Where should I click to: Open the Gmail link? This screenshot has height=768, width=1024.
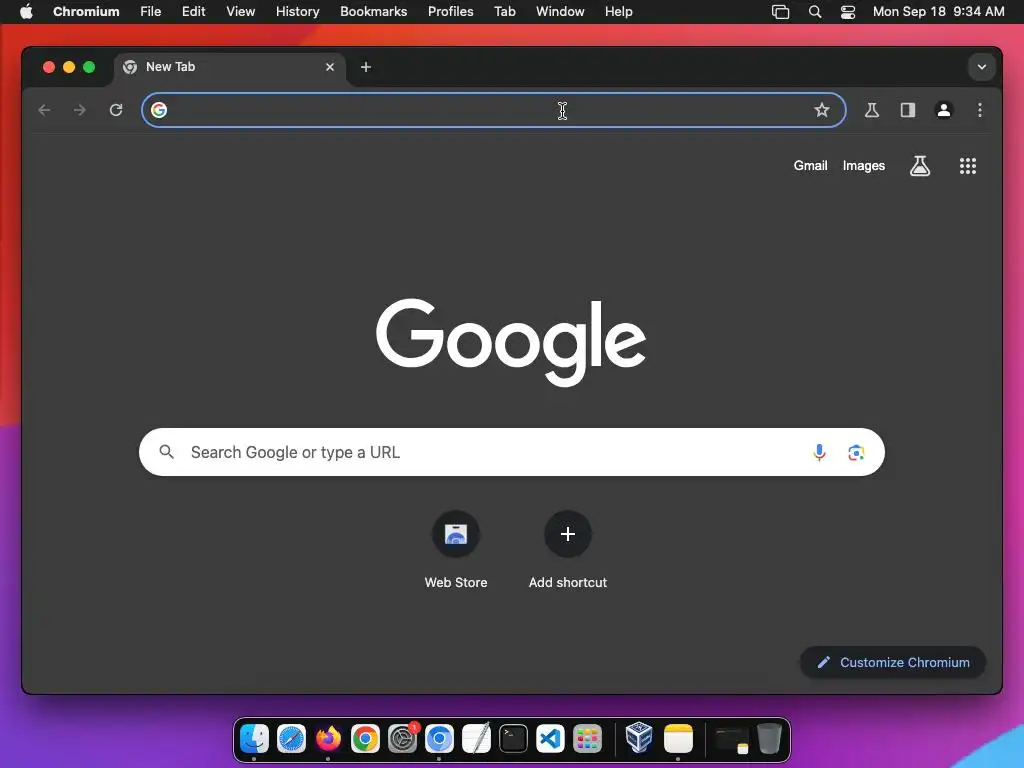[810, 165]
